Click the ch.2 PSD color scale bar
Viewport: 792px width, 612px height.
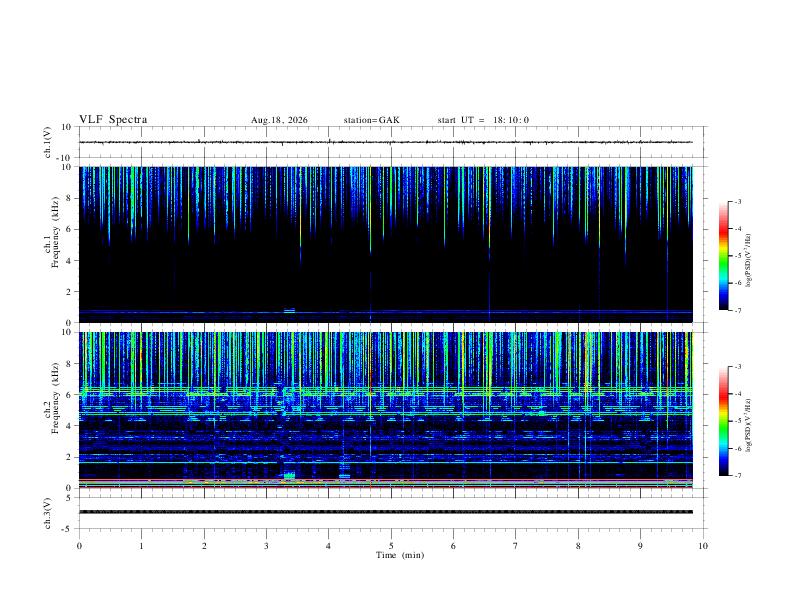click(724, 421)
